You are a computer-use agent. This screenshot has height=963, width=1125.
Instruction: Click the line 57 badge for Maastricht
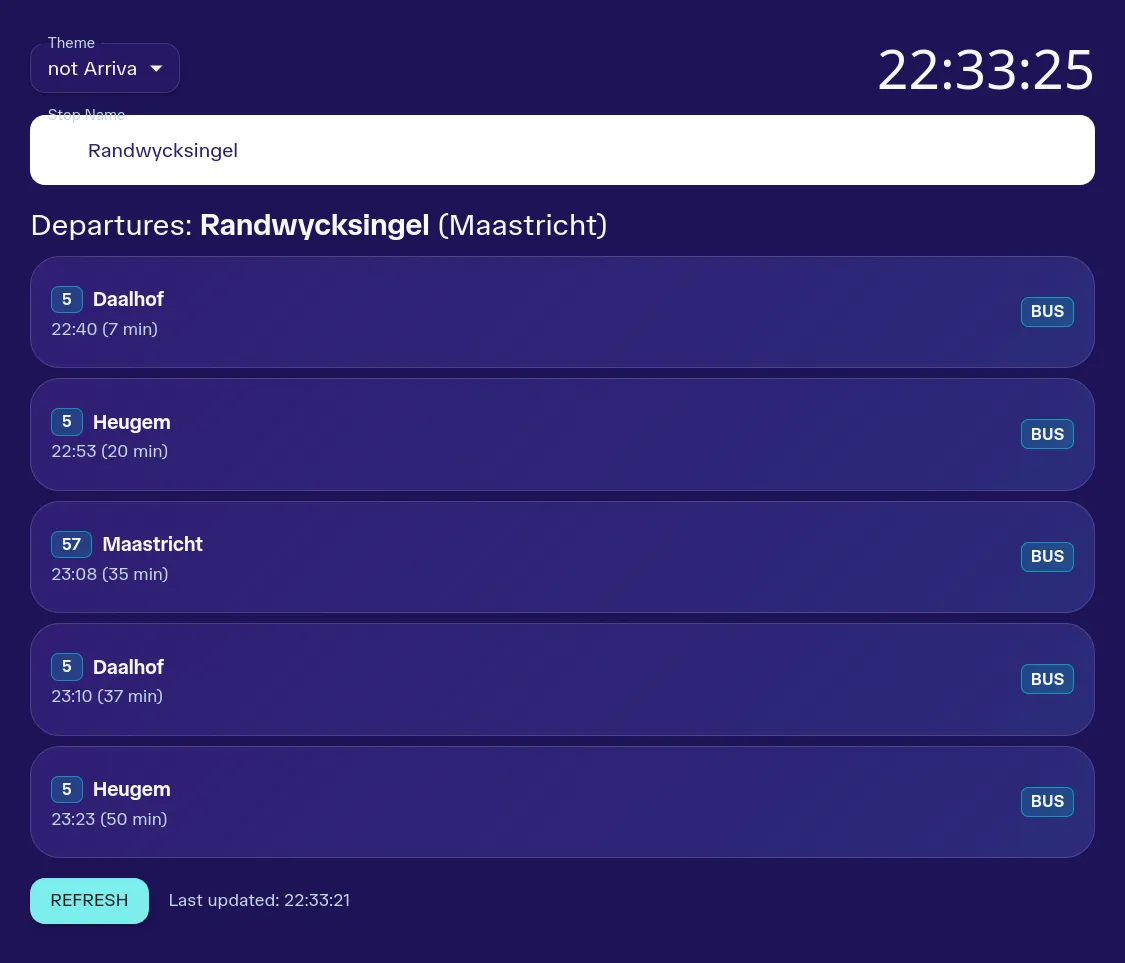[72, 544]
